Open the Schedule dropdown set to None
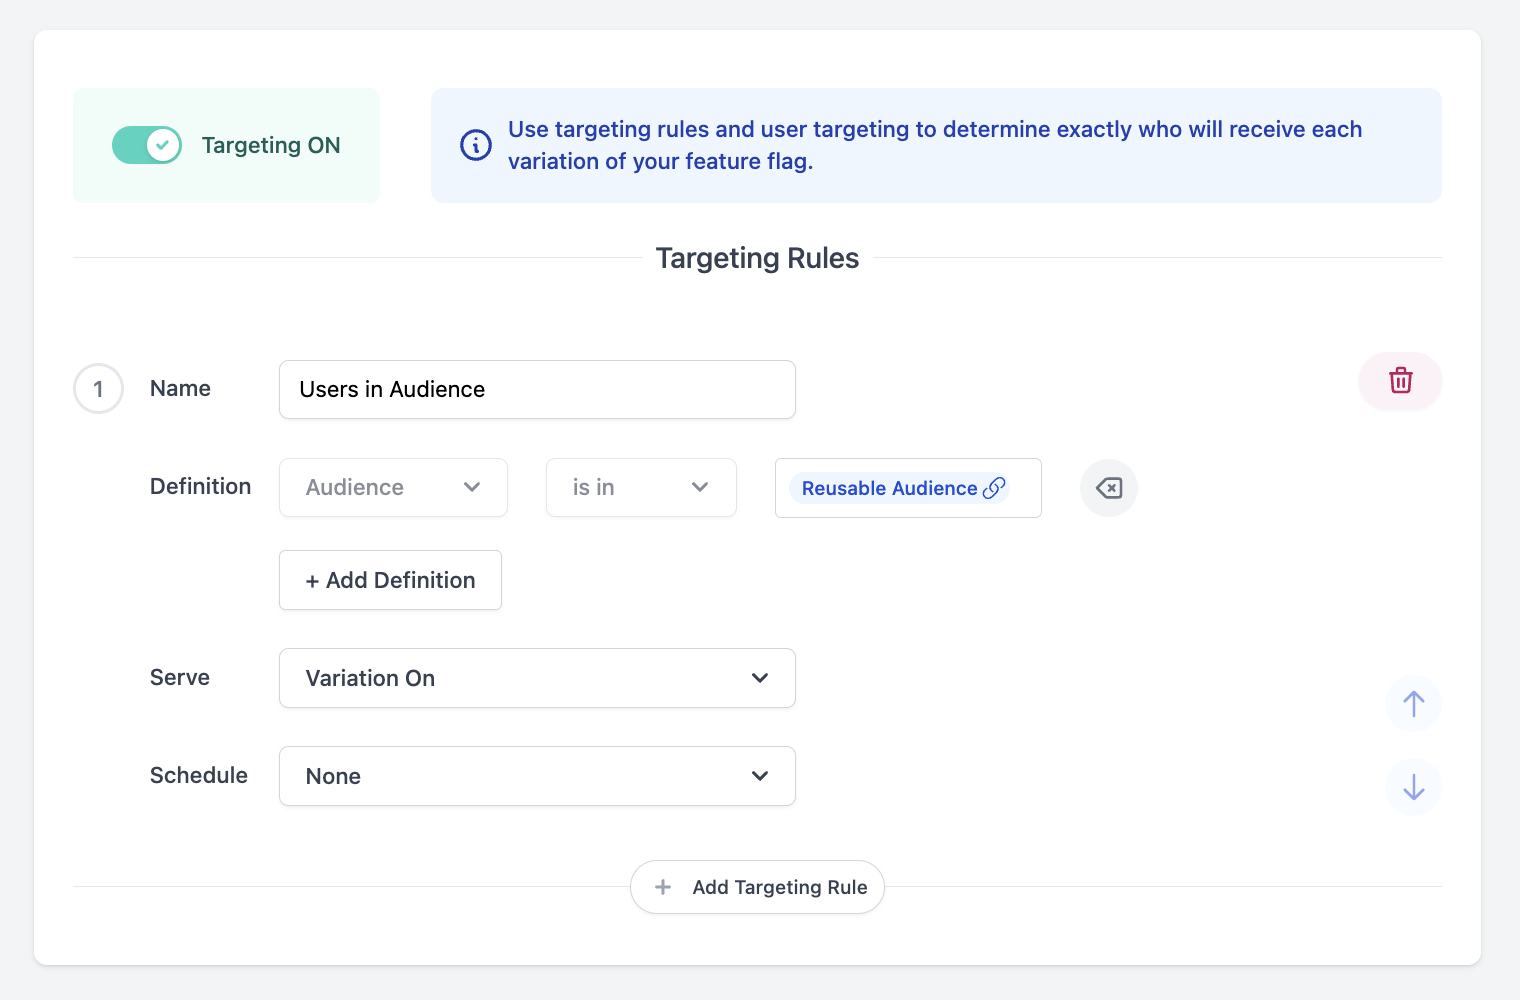 537,776
